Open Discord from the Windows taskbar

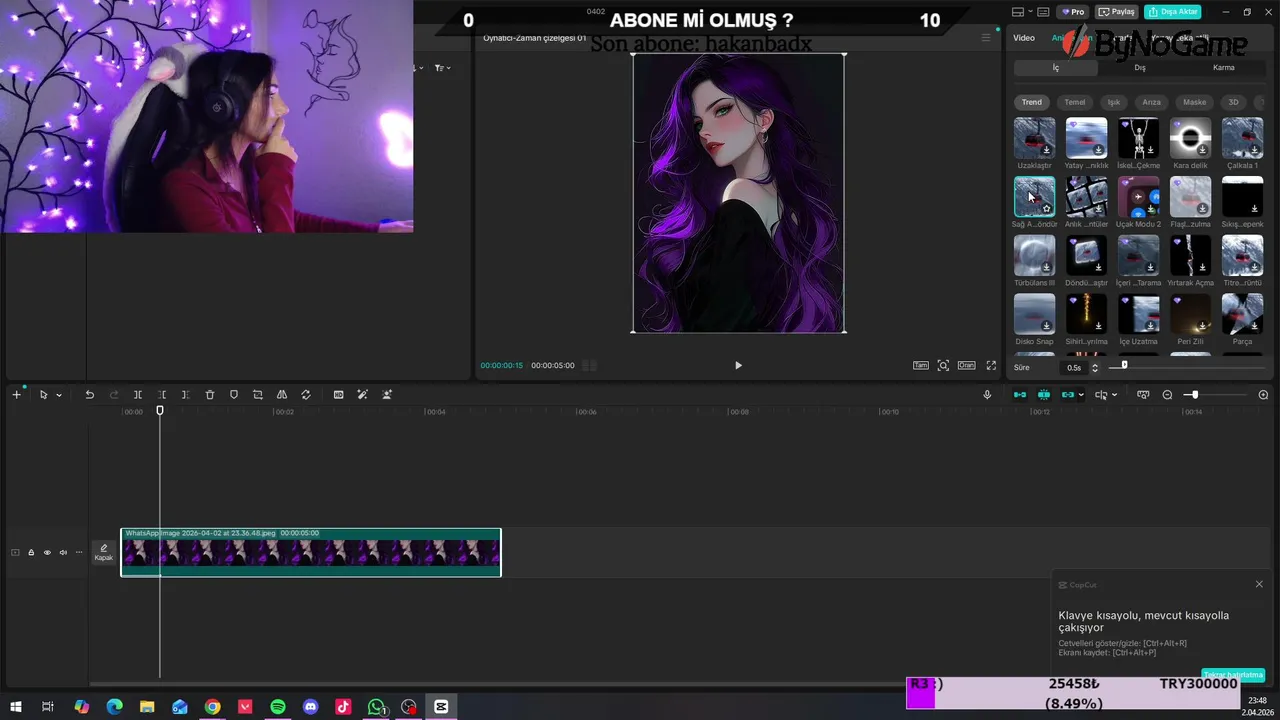coord(311,707)
